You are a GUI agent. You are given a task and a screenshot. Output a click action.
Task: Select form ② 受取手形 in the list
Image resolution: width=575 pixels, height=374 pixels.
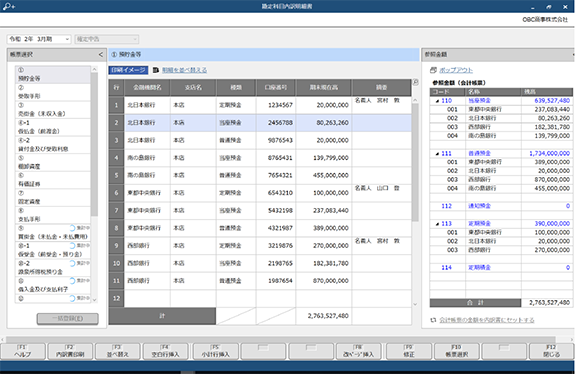pos(53,92)
